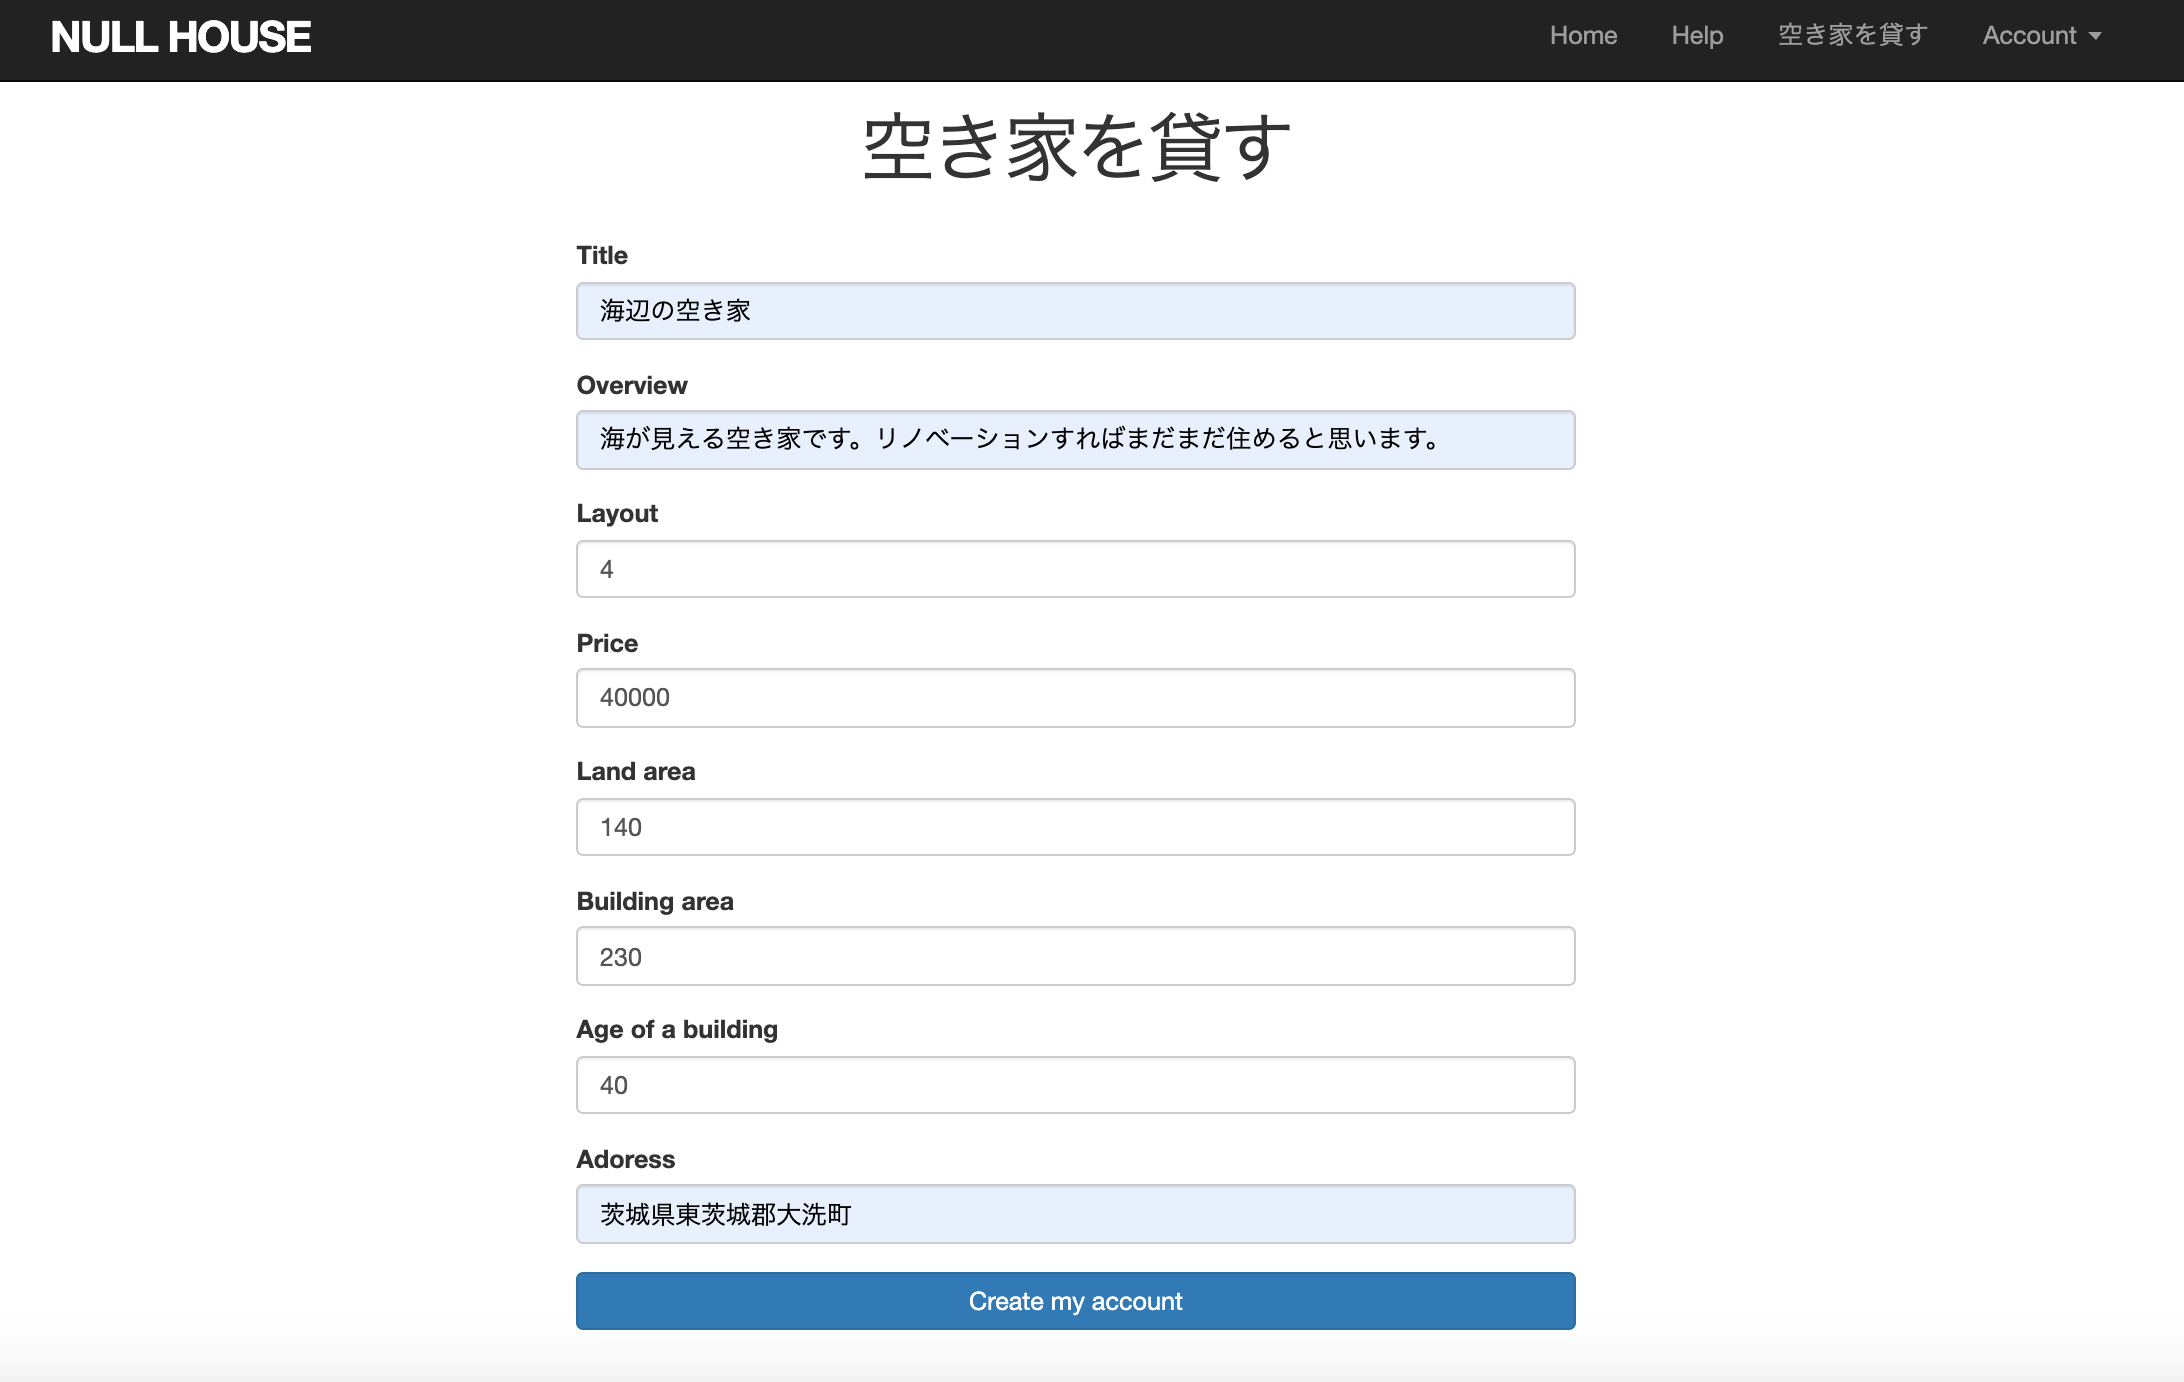Screen dimensions: 2184x1382
Task: Select the 空き家を貸す navigation item
Action: 1853,35
